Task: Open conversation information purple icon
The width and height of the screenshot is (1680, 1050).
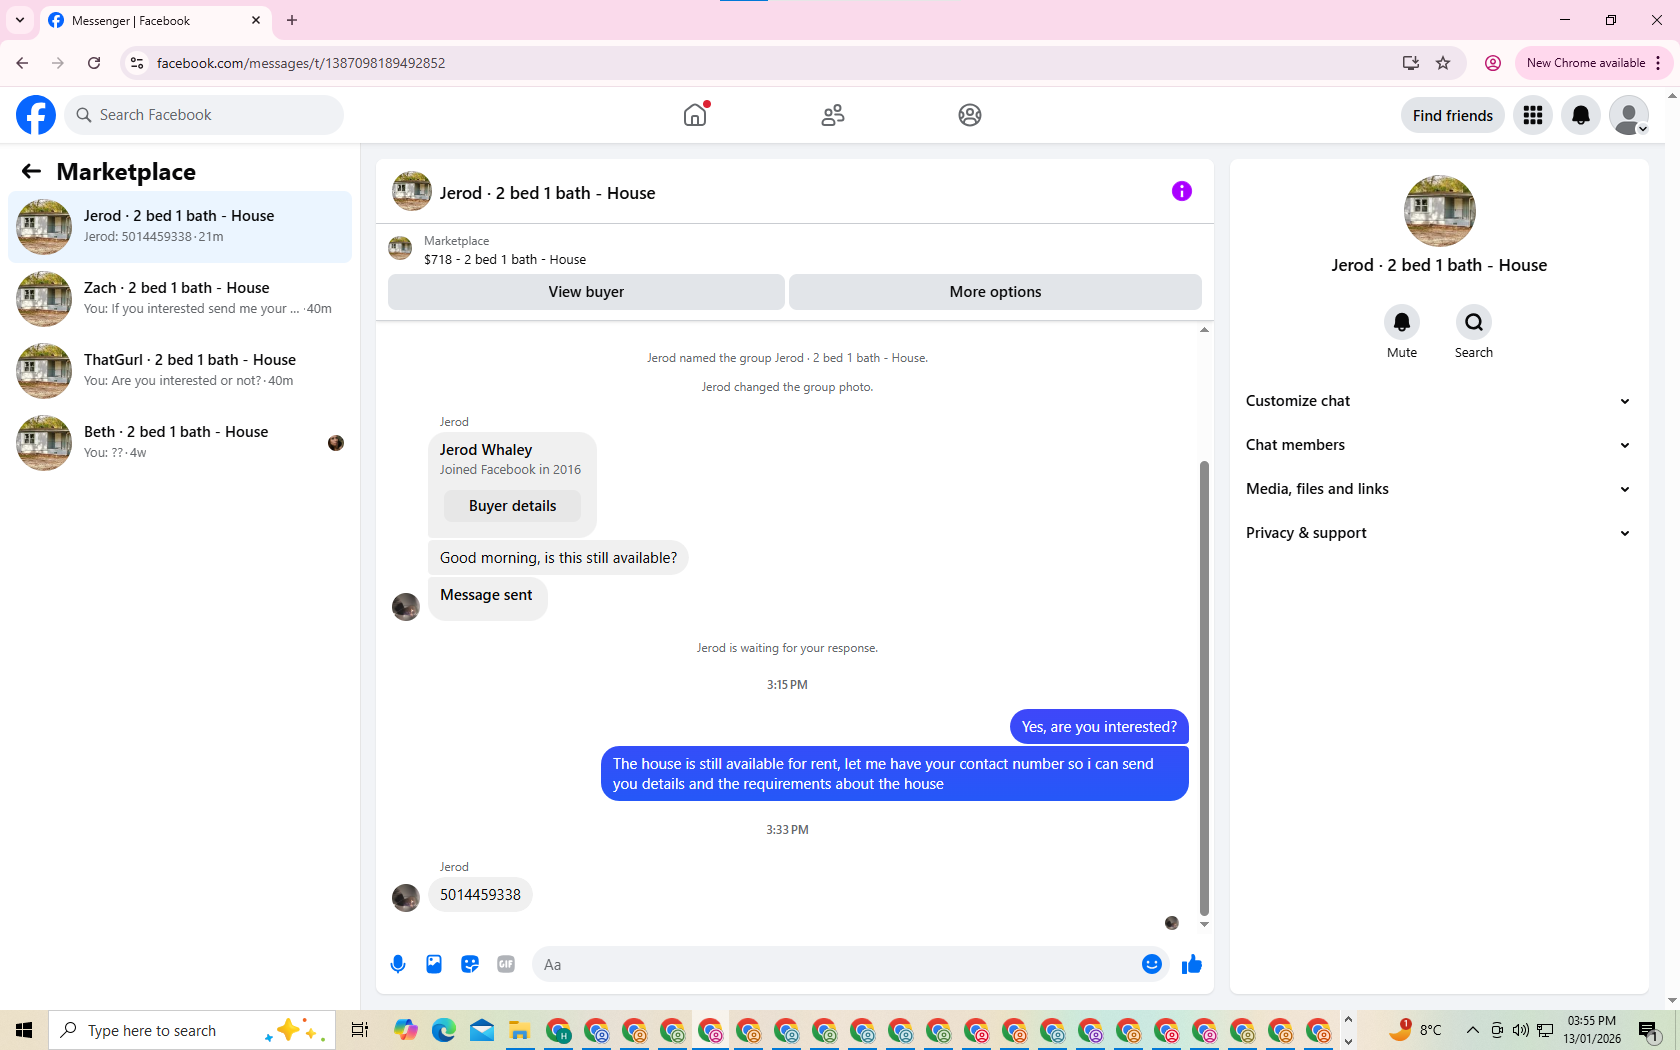Action: (1182, 191)
